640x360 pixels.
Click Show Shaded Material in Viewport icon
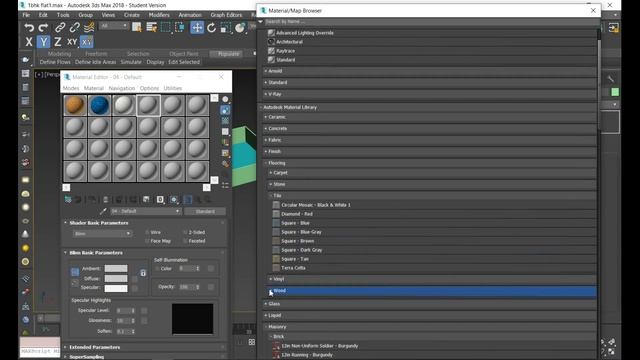[x=174, y=200]
